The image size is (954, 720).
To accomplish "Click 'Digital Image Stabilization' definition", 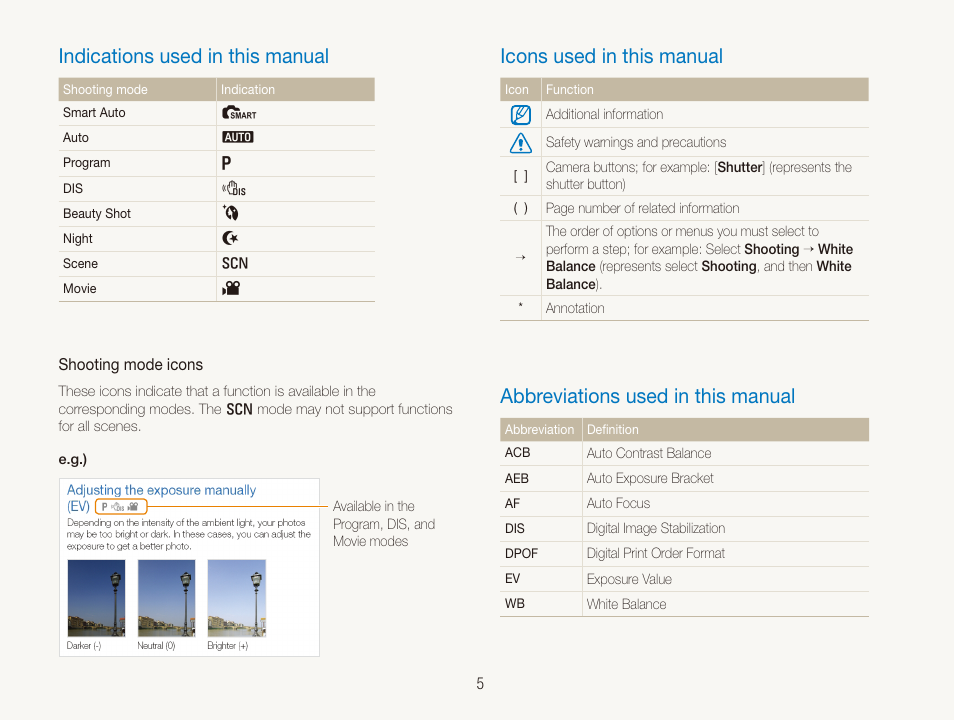I will pos(656,528).
